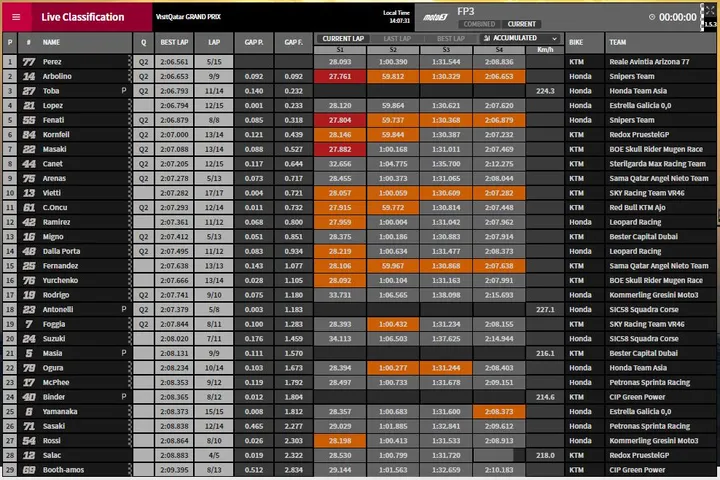Viewport: 720px width, 480px height.
Task: Click the S4 sector column header
Action: [499, 50]
